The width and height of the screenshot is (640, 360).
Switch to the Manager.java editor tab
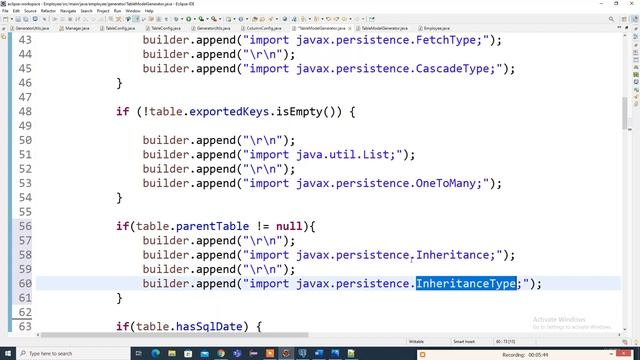[74, 28]
